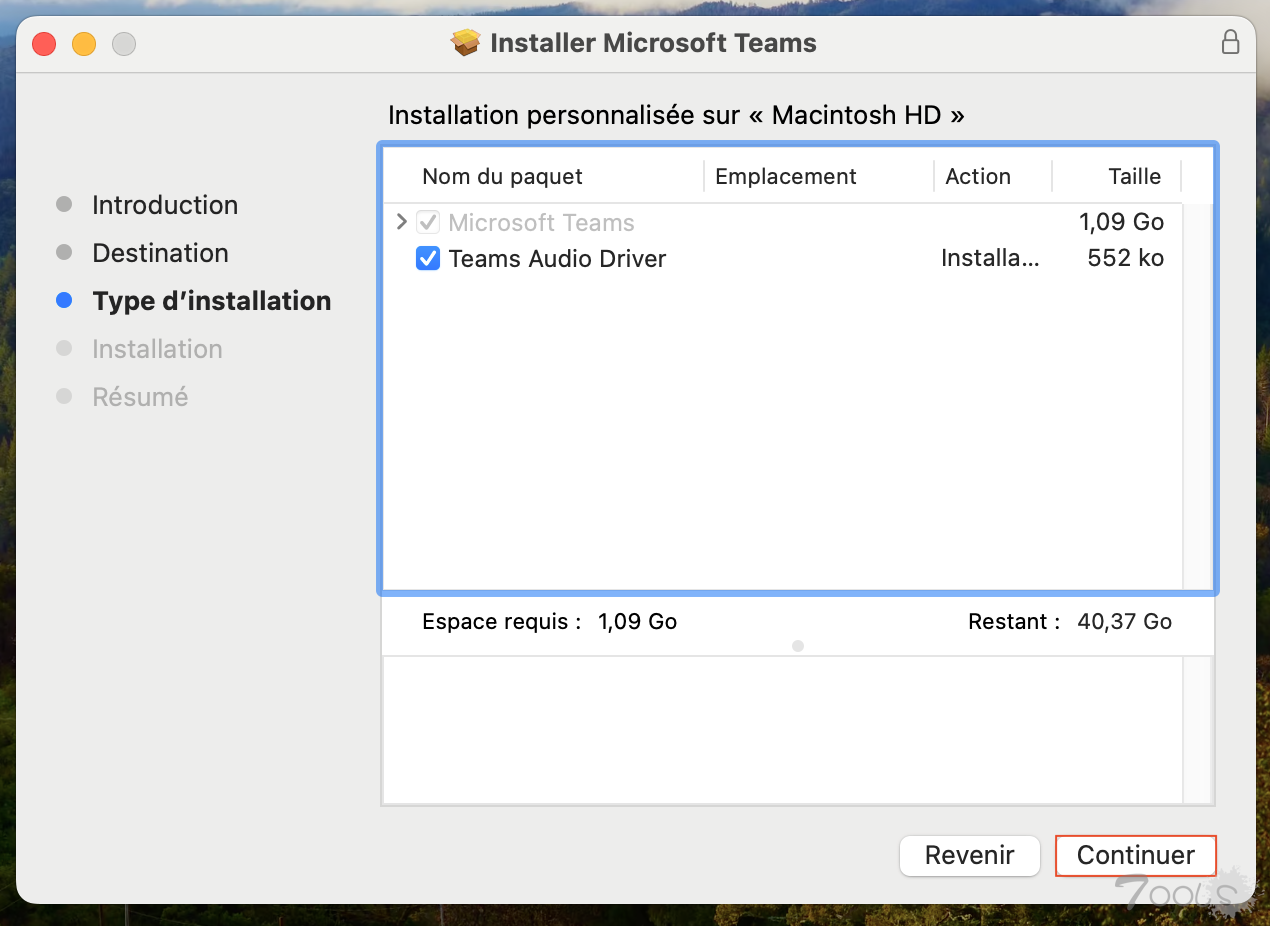Go back with the Revenir button
This screenshot has width=1270, height=926.
pos(970,855)
